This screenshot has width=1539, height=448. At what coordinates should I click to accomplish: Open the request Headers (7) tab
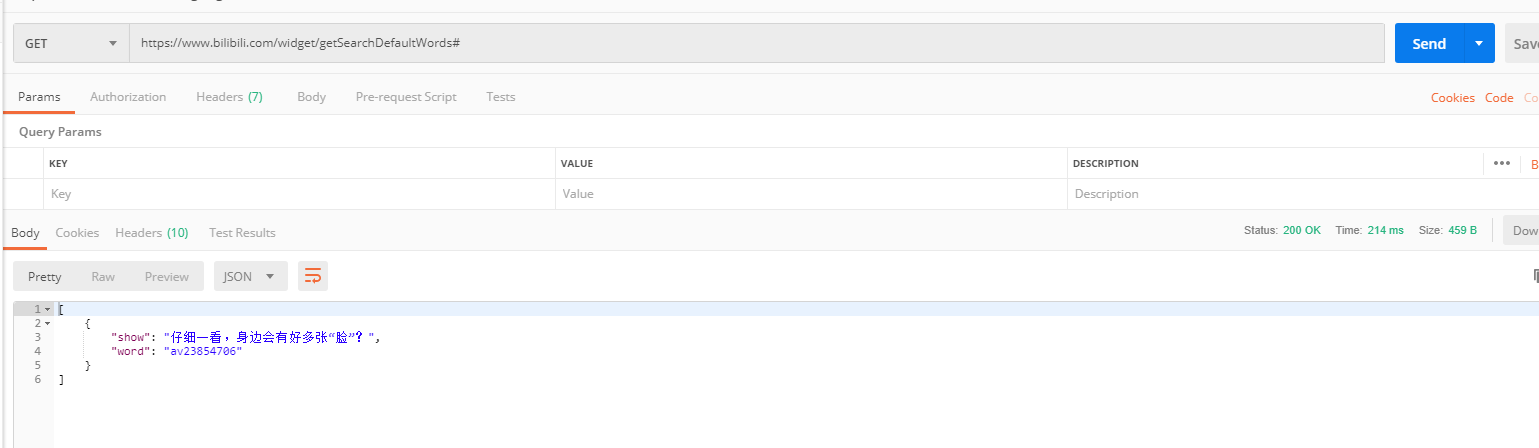pyautogui.click(x=229, y=97)
